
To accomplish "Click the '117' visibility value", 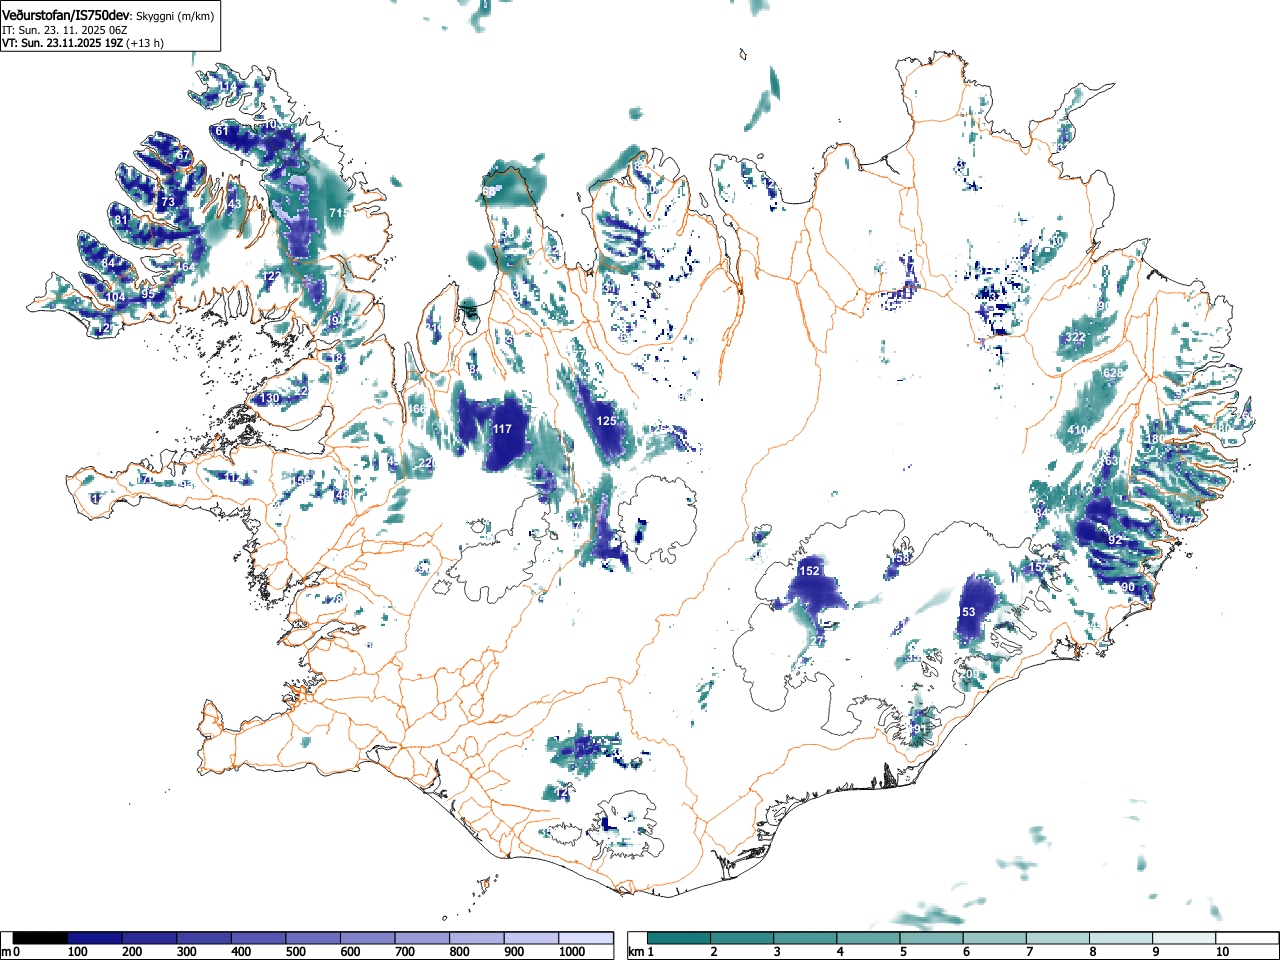I will [502, 429].
